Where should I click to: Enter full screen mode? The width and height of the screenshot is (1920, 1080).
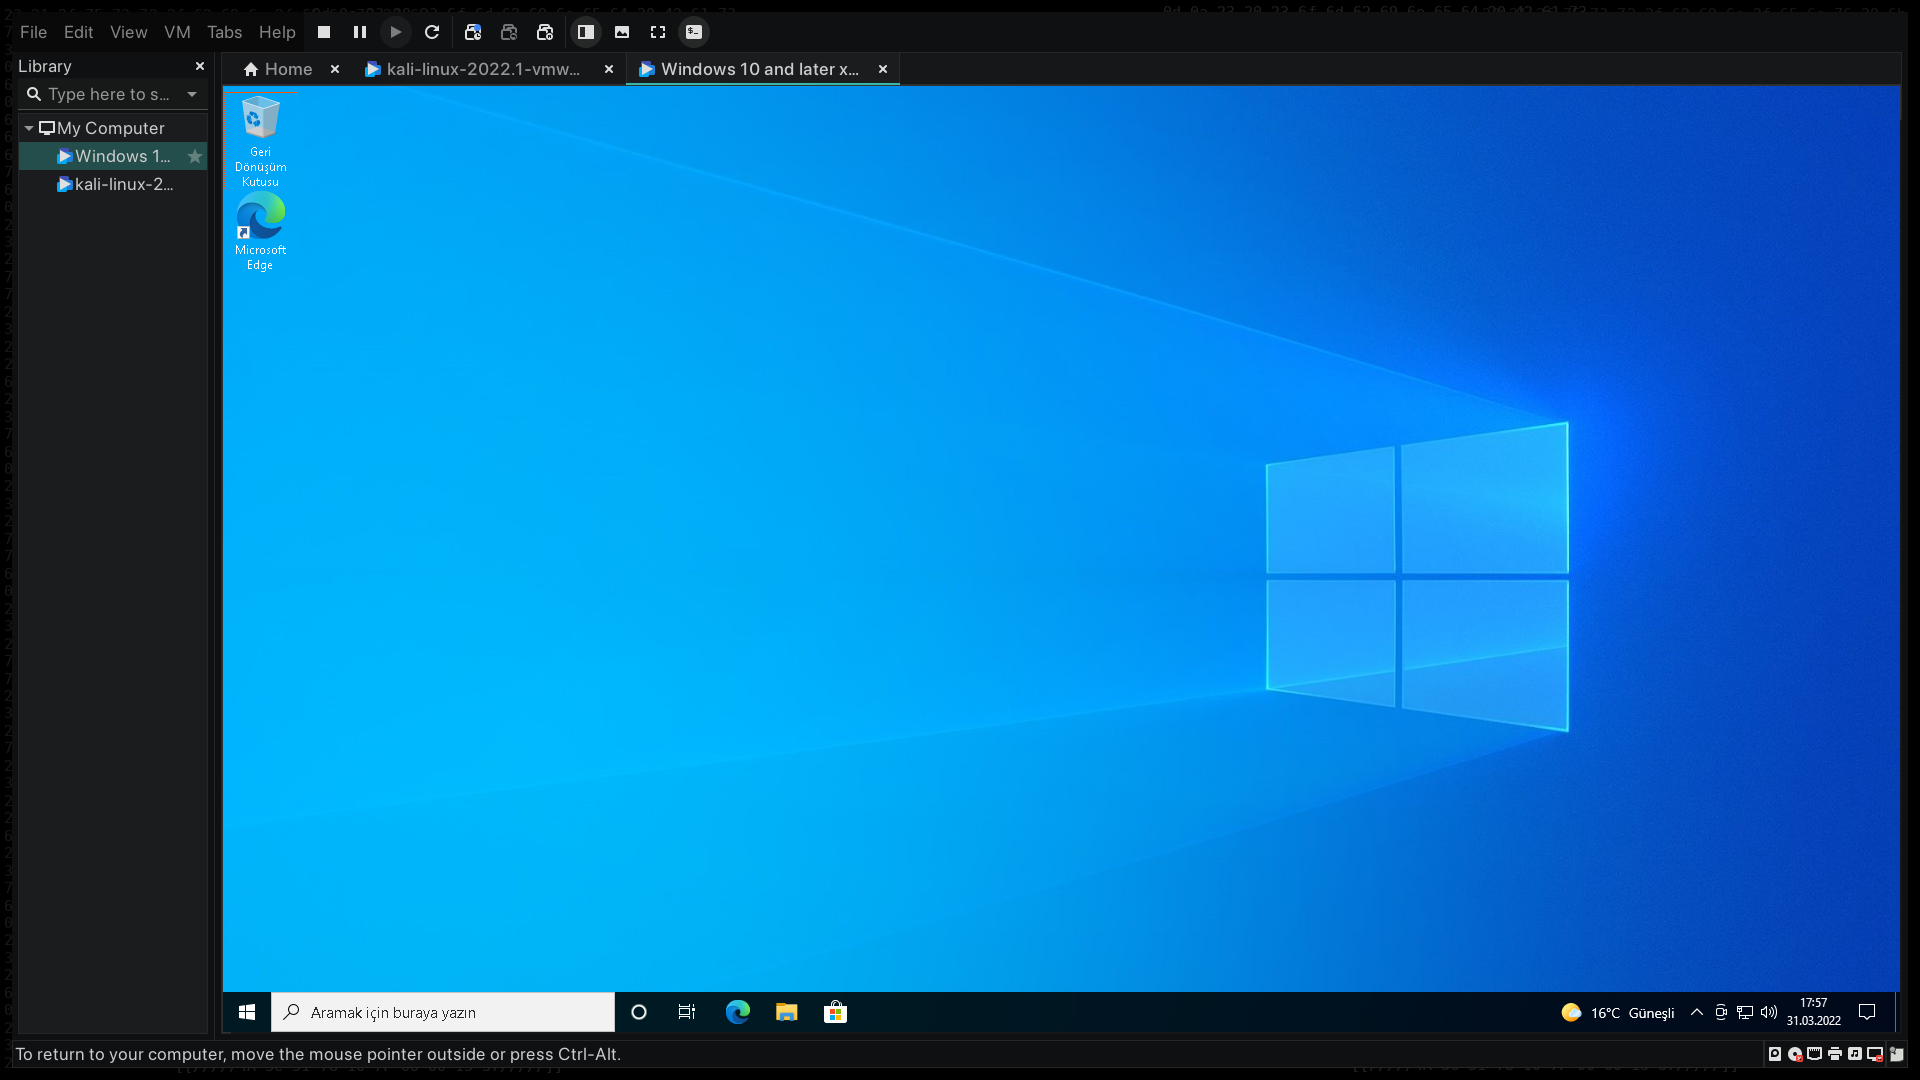pyautogui.click(x=658, y=32)
